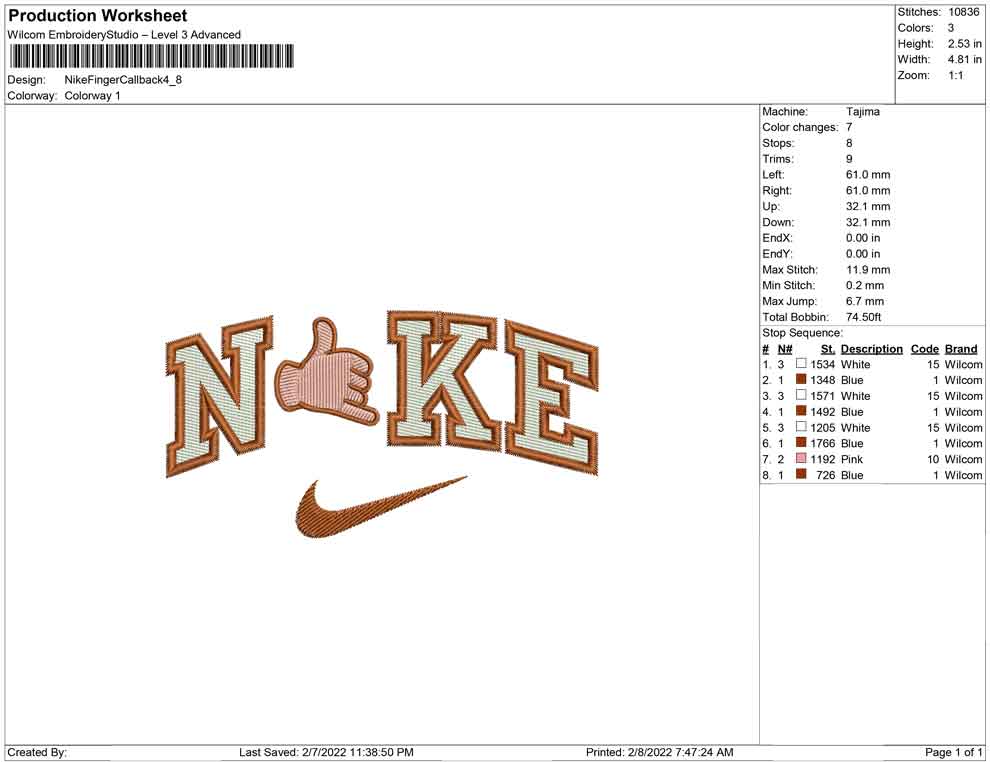Image resolution: width=990 pixels, height=762 pixels.
Task: Click the "Down:" value 32.1 mm
Action: 868,222
